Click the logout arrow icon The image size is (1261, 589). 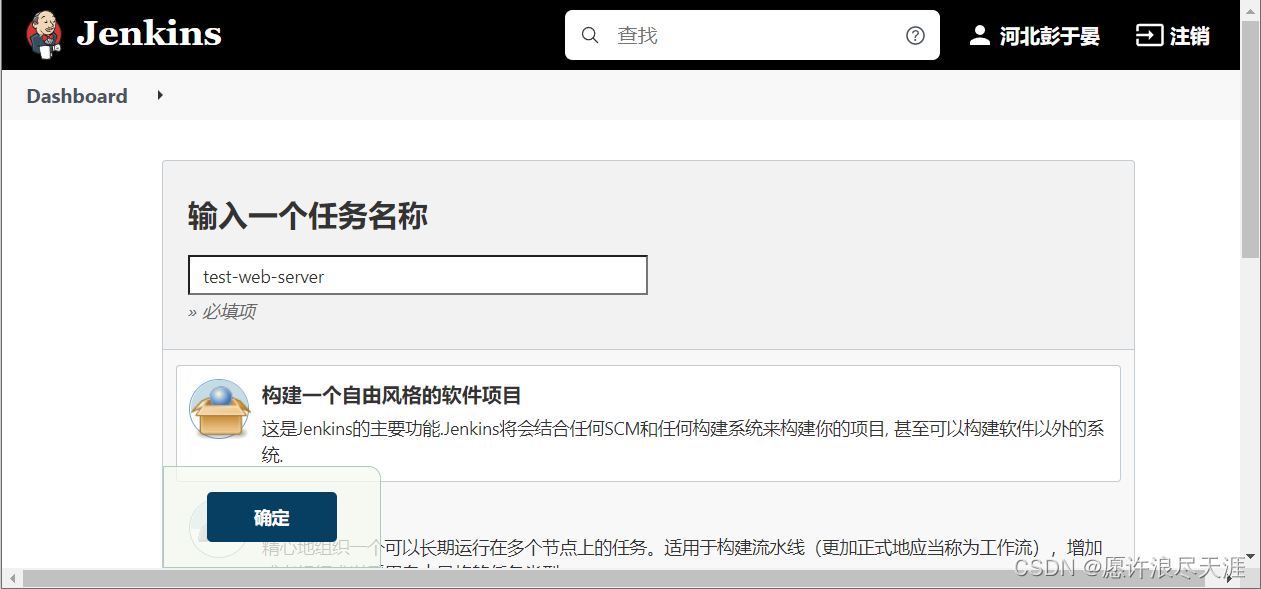pyautogui.click(x=1150, y=36)
